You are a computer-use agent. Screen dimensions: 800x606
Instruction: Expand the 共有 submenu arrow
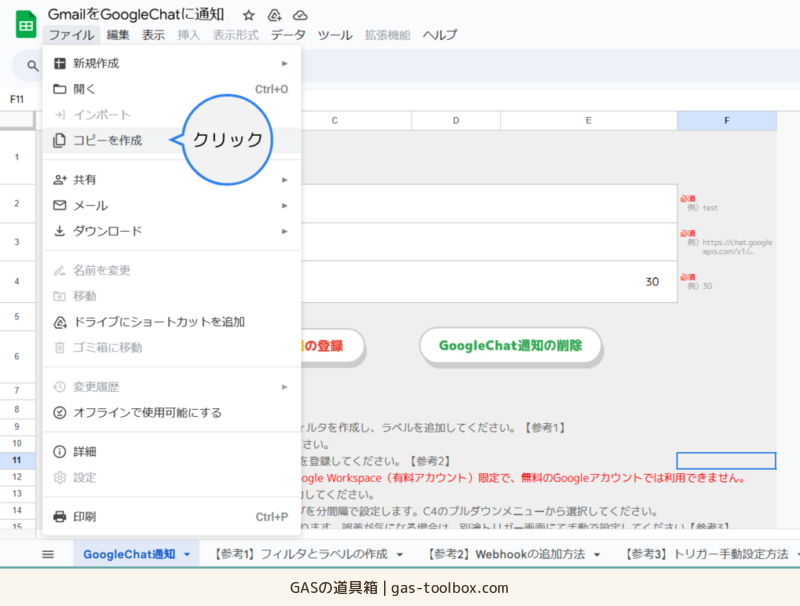[x=285, y=180]
